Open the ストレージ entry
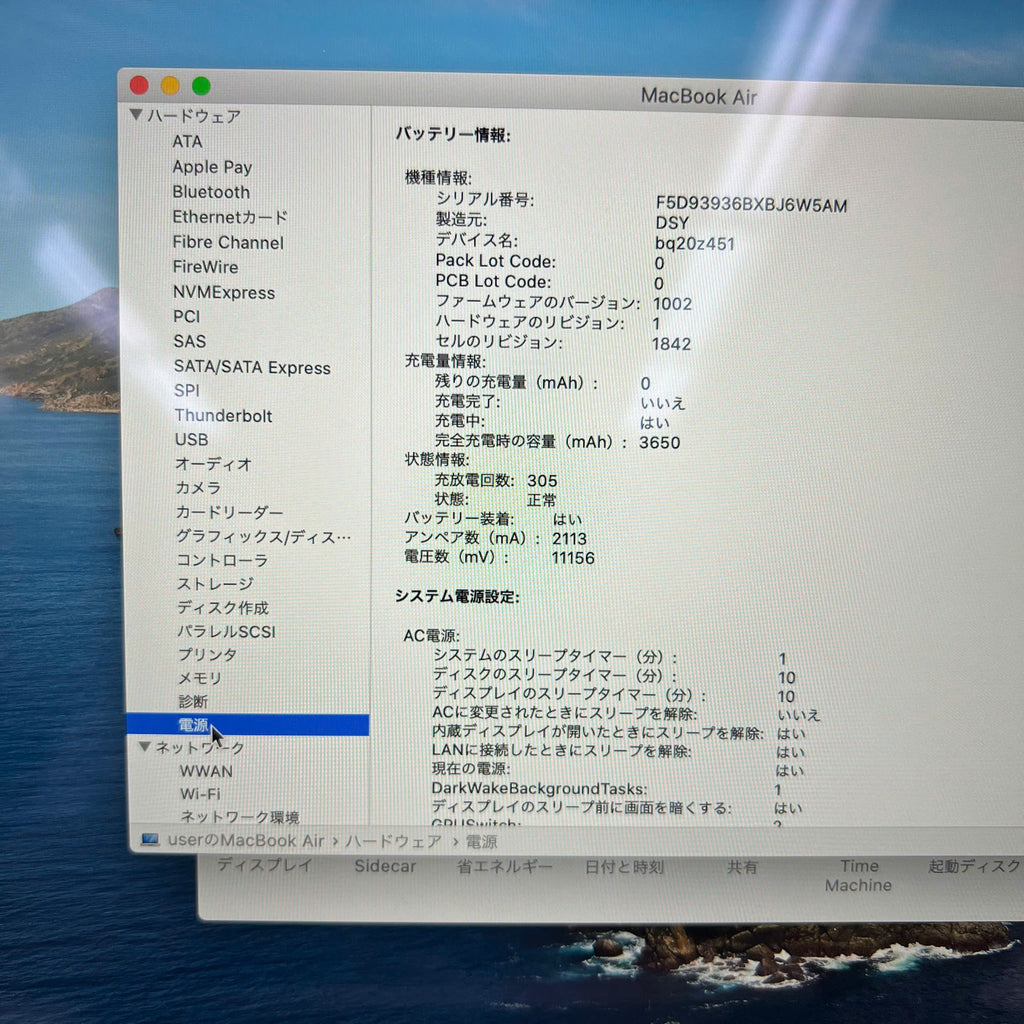This screenshot has width=1024, height=1024. pyautogui.click(x=216, y=583)
